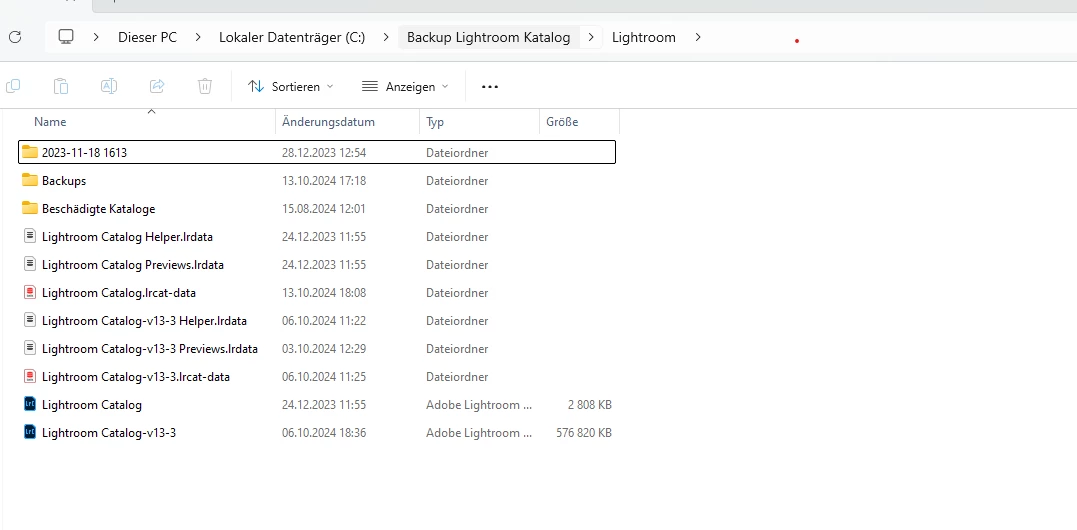The height and width of the screenshot is (530, 1077).
Task: Expand the chevron after Backup Lightroom Katalog
Action: pos(591,37)
